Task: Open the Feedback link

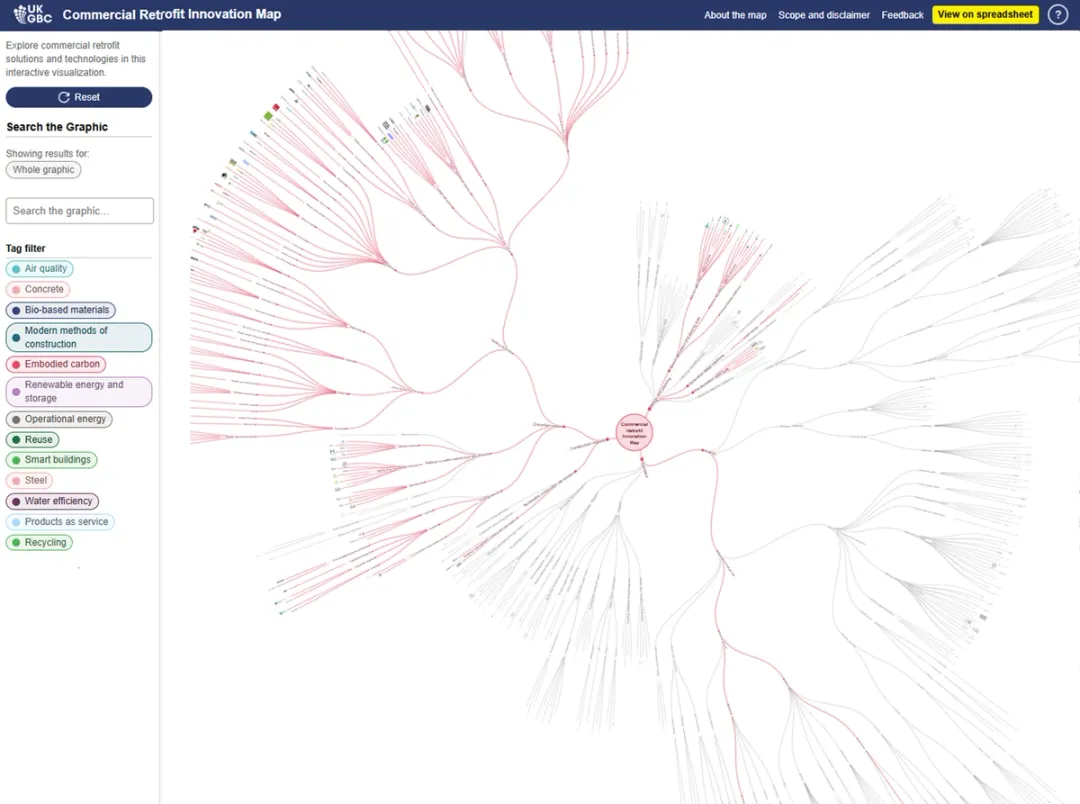Action: 902,15
